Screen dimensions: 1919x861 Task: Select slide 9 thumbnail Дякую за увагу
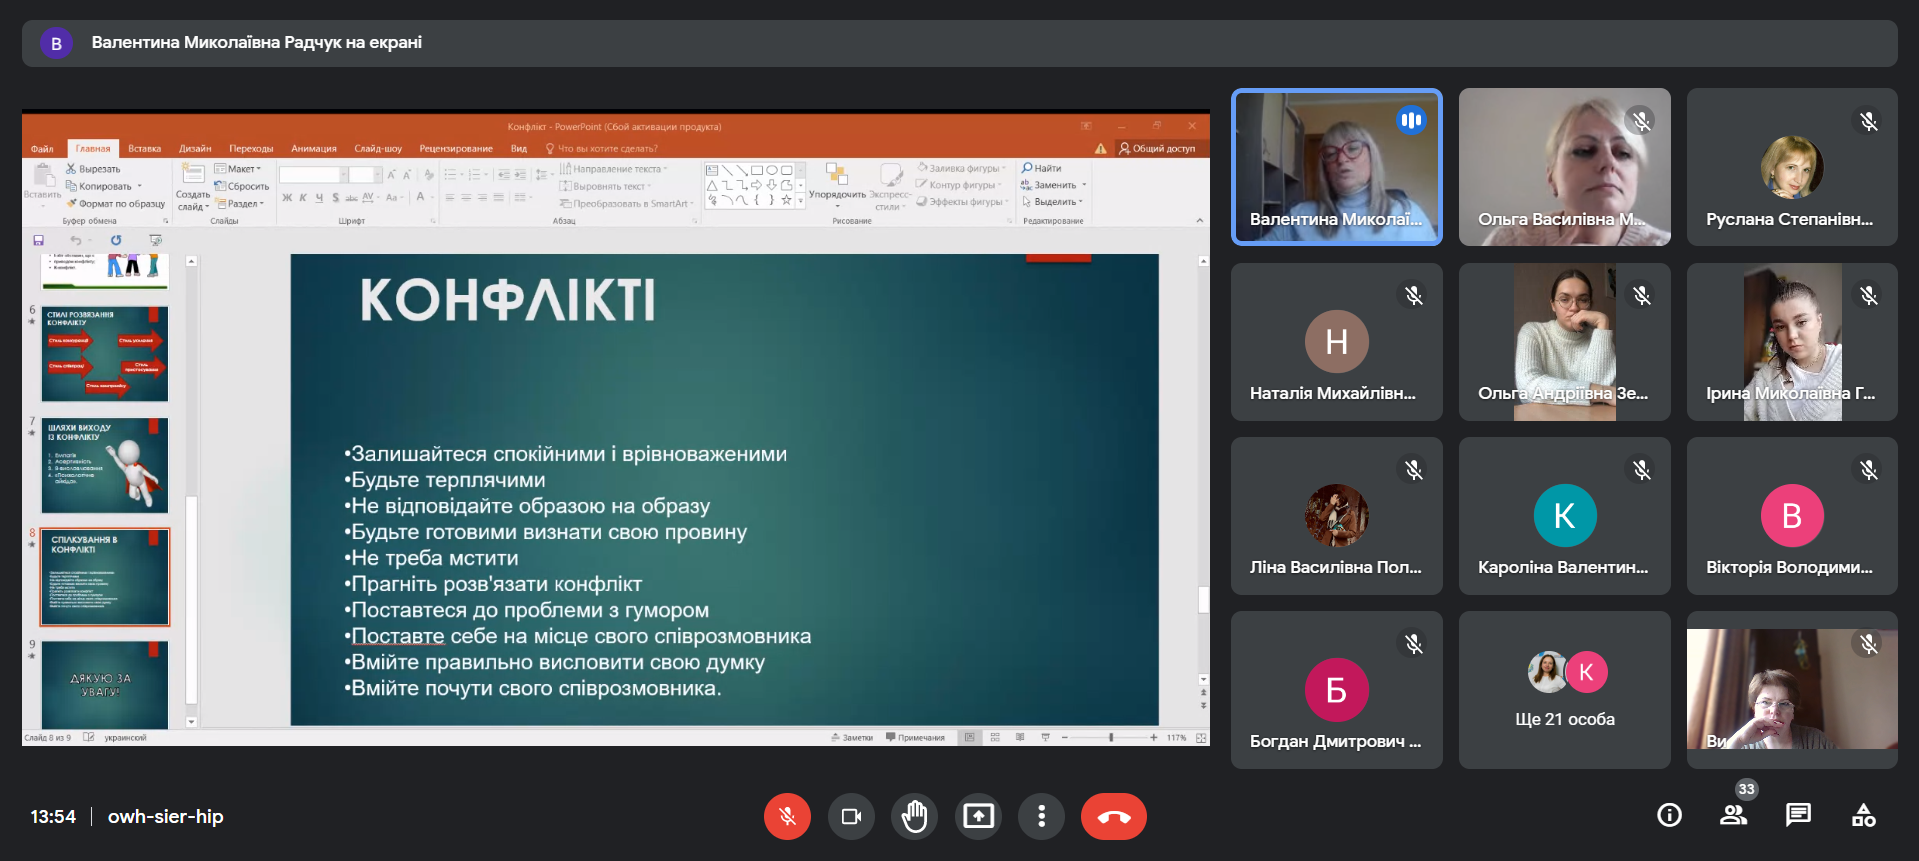[105, 685]
